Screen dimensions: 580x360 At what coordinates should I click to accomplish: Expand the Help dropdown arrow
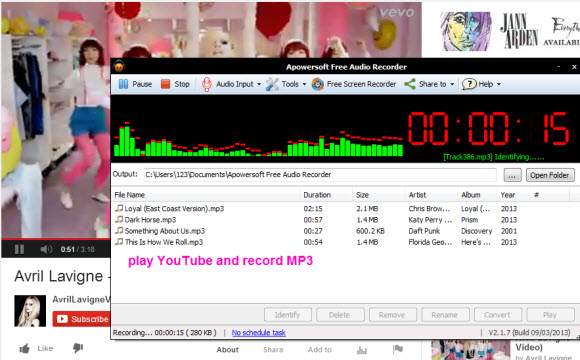pyautogui.click(x=499, y=85)
